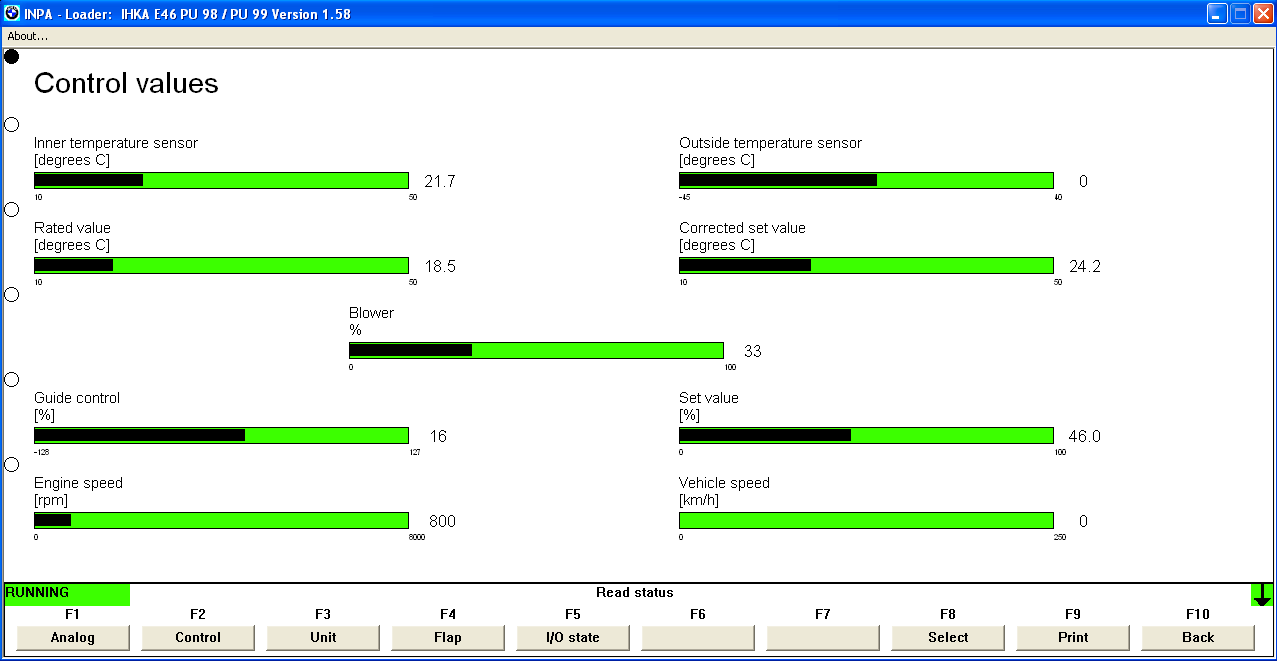
Task: Select the Flap button under F4
Action: click(x=448, y=637)
